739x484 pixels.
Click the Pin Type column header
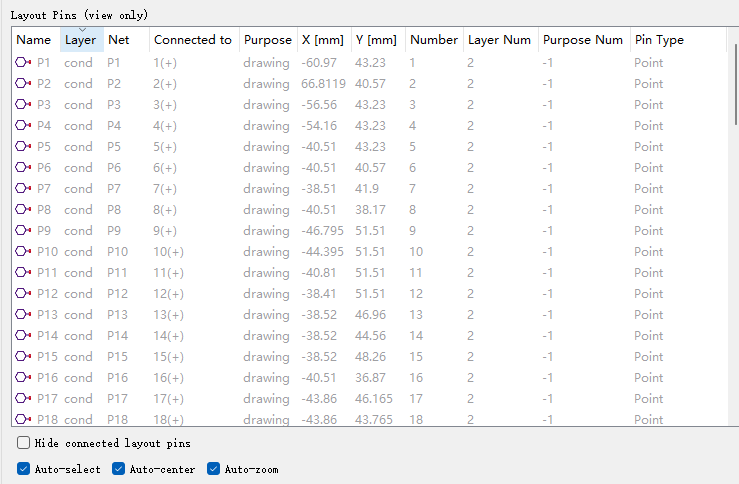[x=659, y=40]
